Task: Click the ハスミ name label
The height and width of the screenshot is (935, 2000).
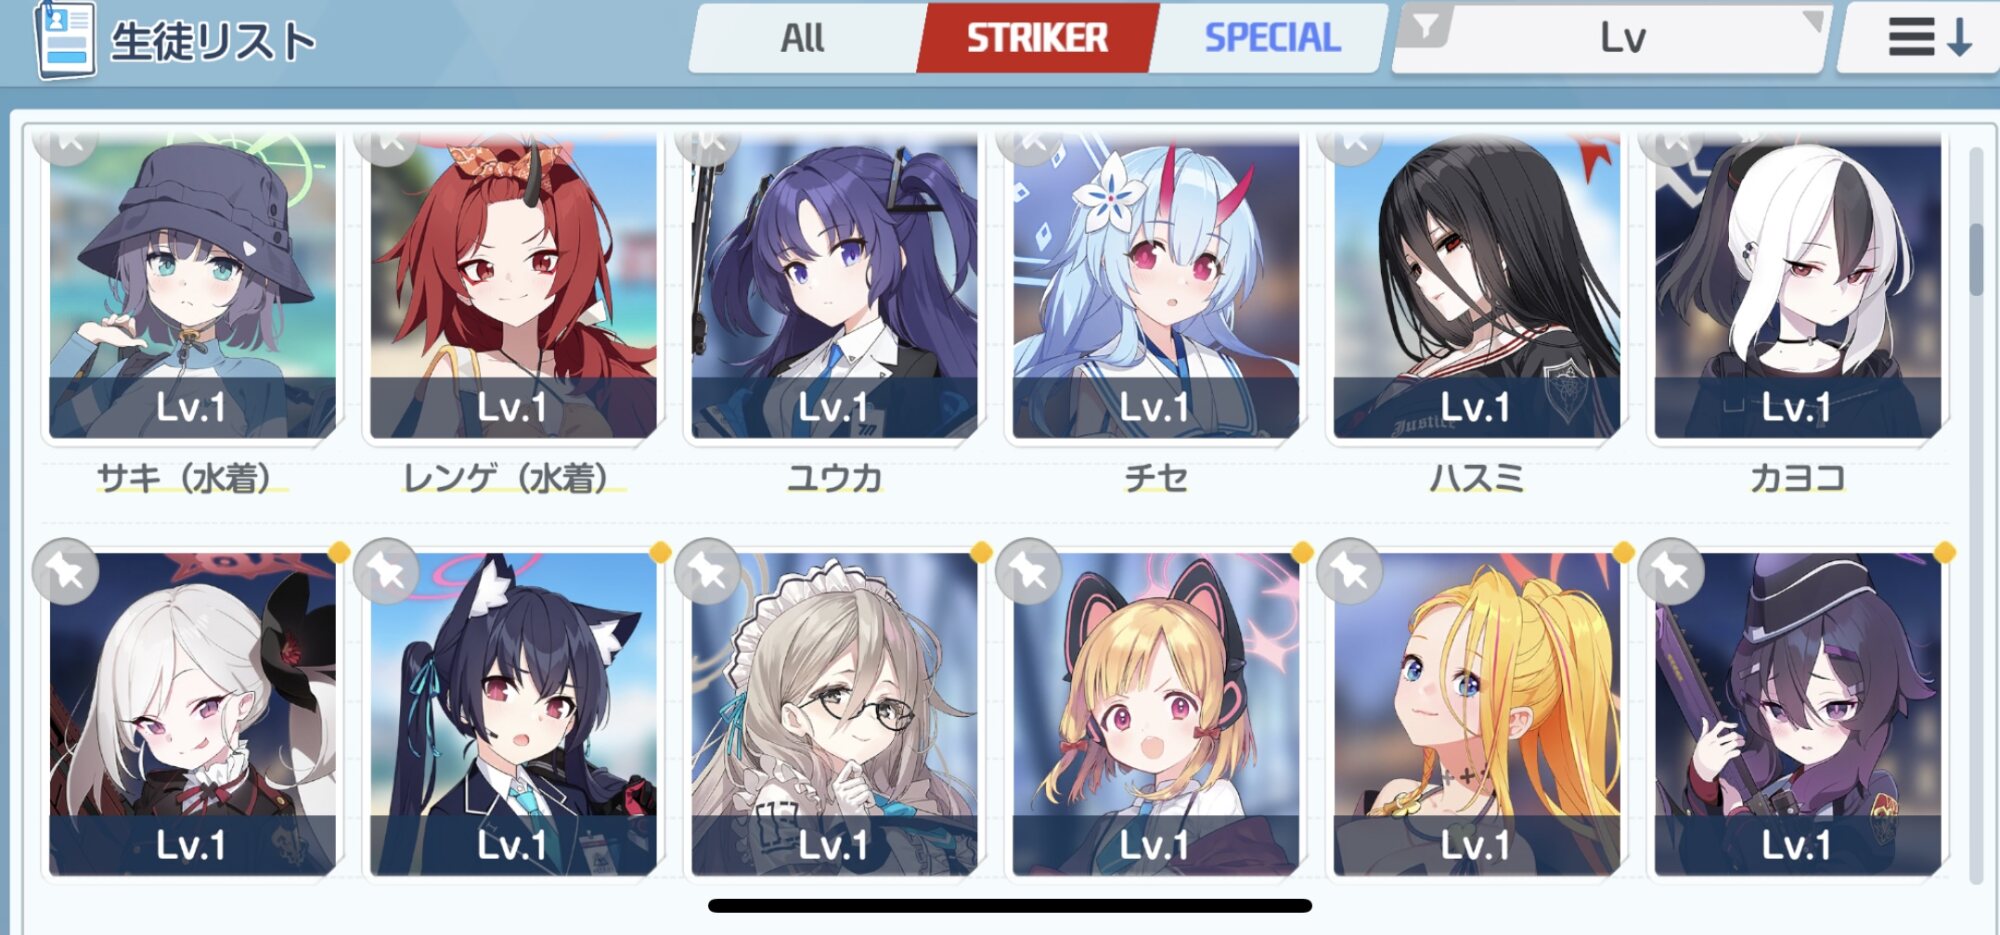Action: point(1476,478)
